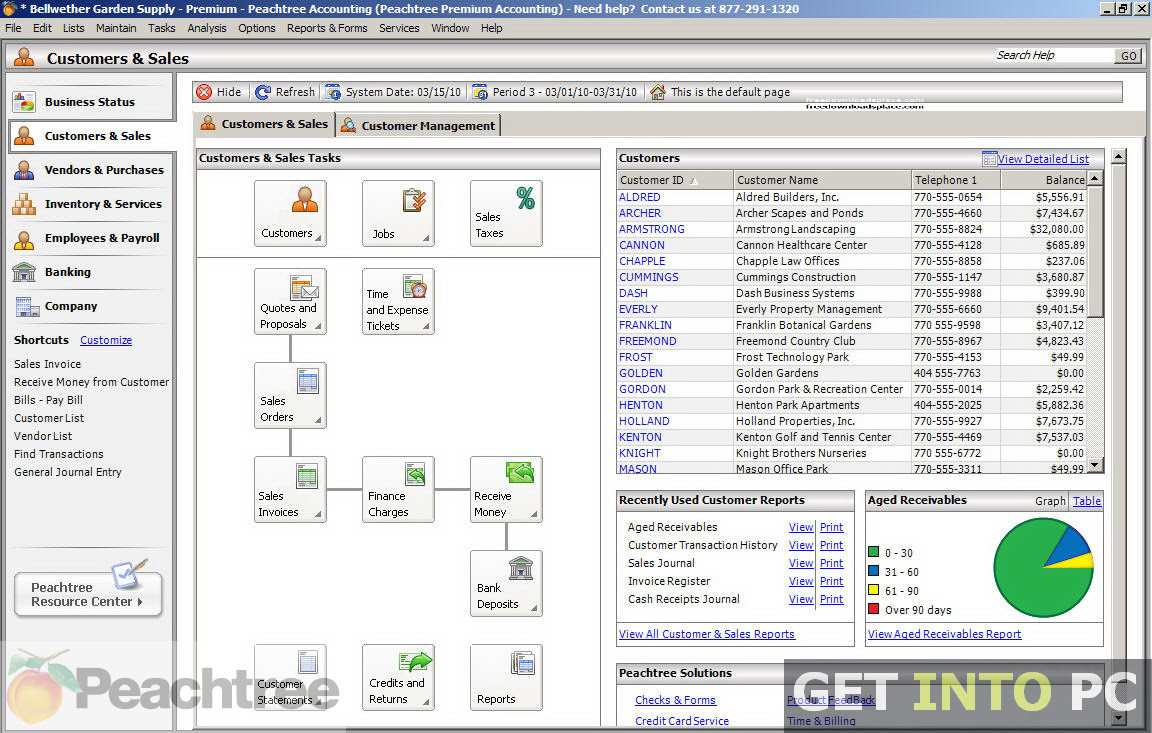Expand Jobs task dropdown arrow
1152x733 pixels.
426,238
